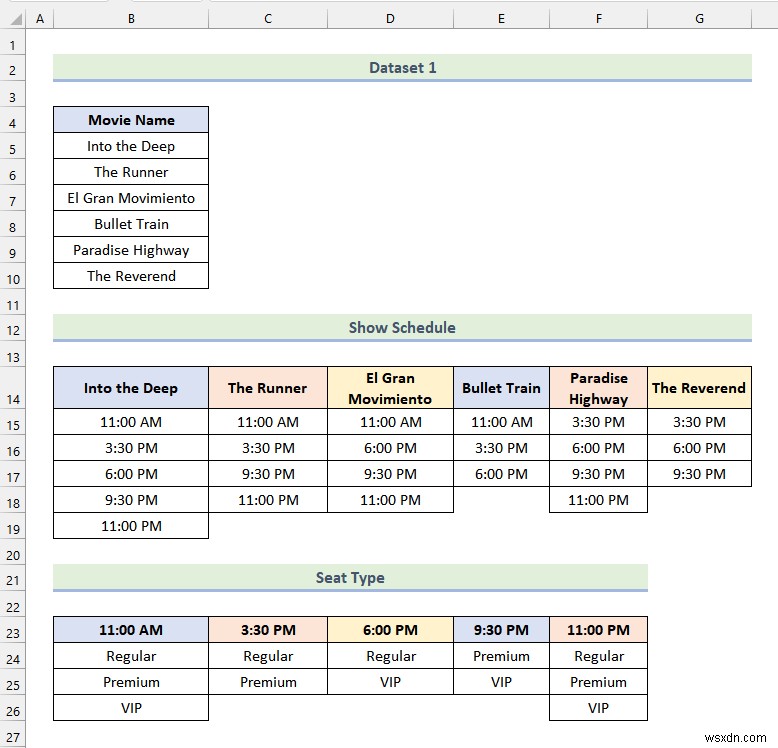
Task: Select 11:00 PM under Into the Deep
Action: (x=131, y=526)
